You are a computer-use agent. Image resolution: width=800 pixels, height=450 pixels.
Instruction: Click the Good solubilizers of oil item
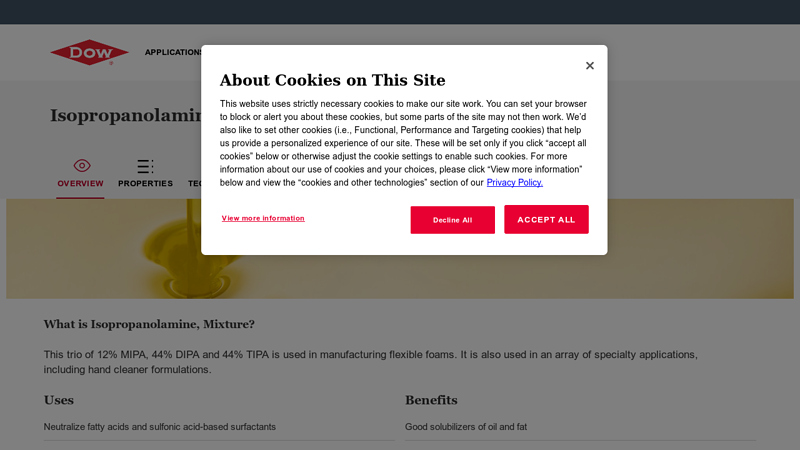pos(466,427)
